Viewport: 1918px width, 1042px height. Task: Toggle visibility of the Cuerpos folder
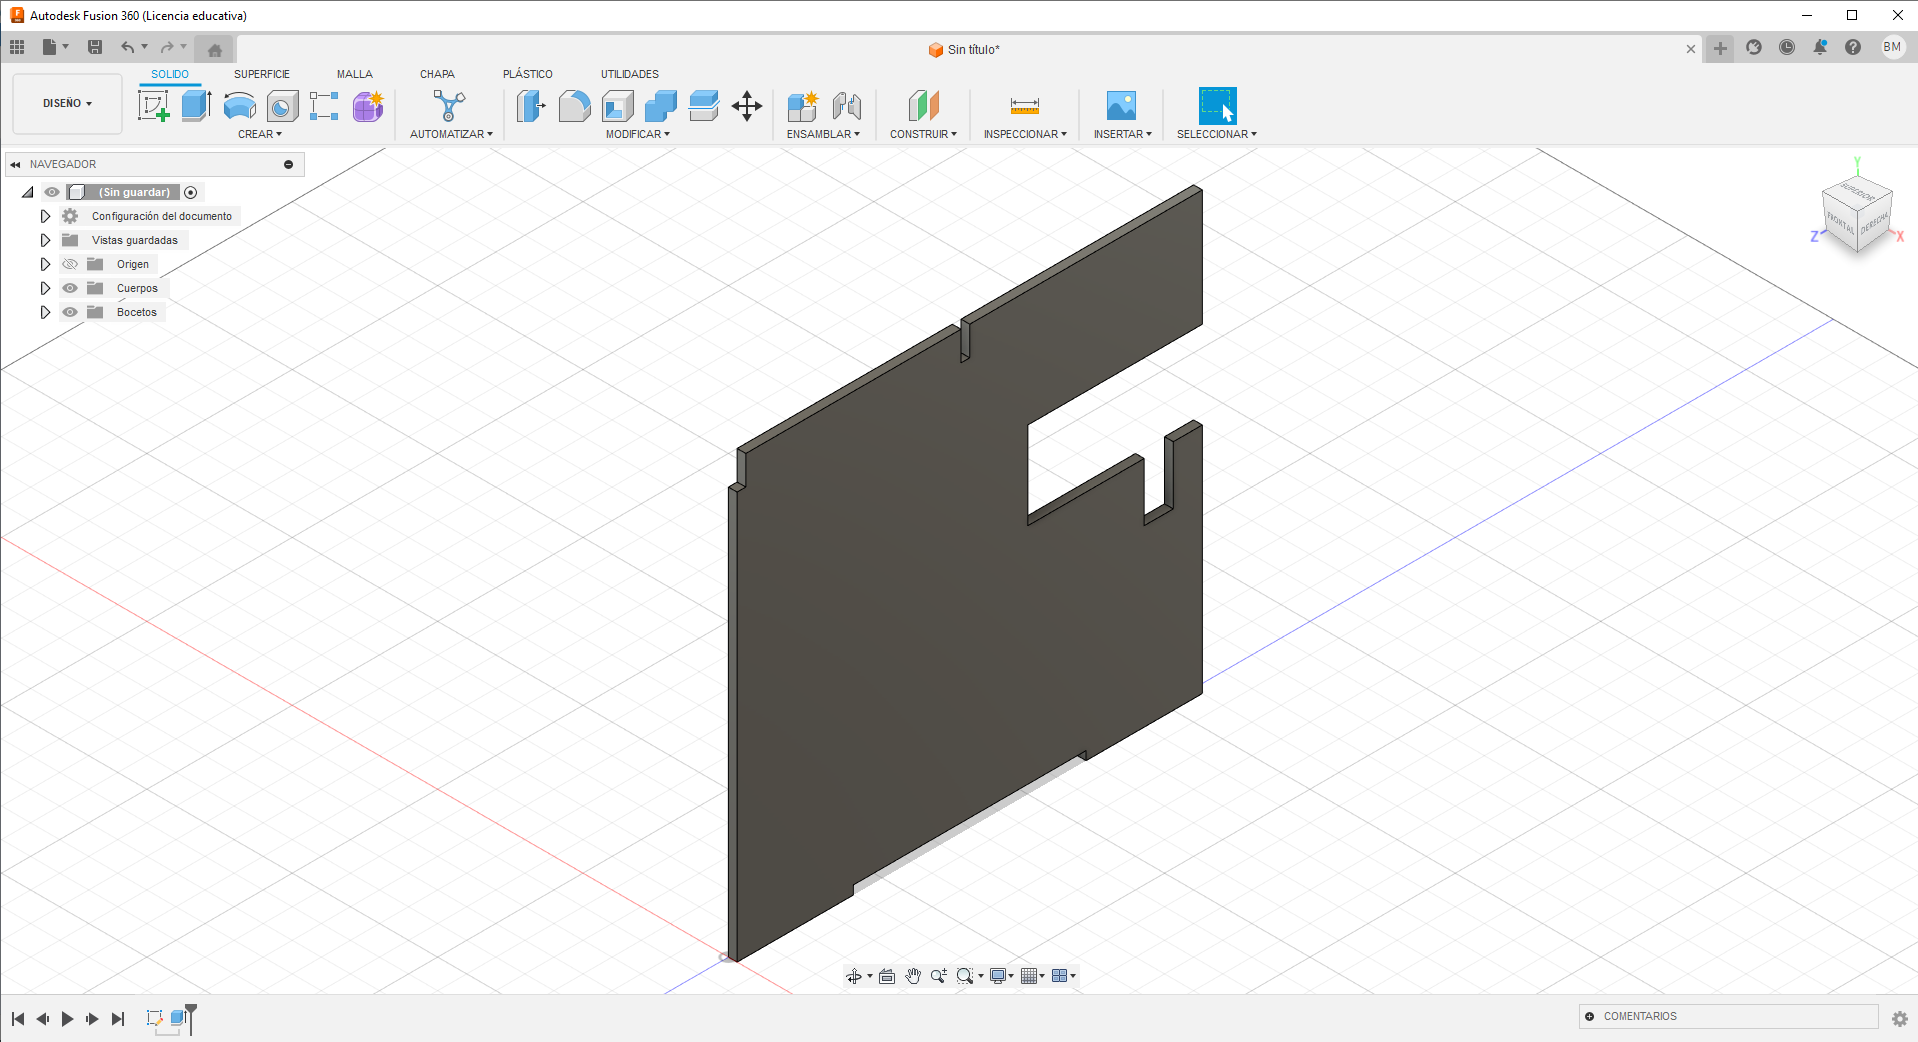70,288
